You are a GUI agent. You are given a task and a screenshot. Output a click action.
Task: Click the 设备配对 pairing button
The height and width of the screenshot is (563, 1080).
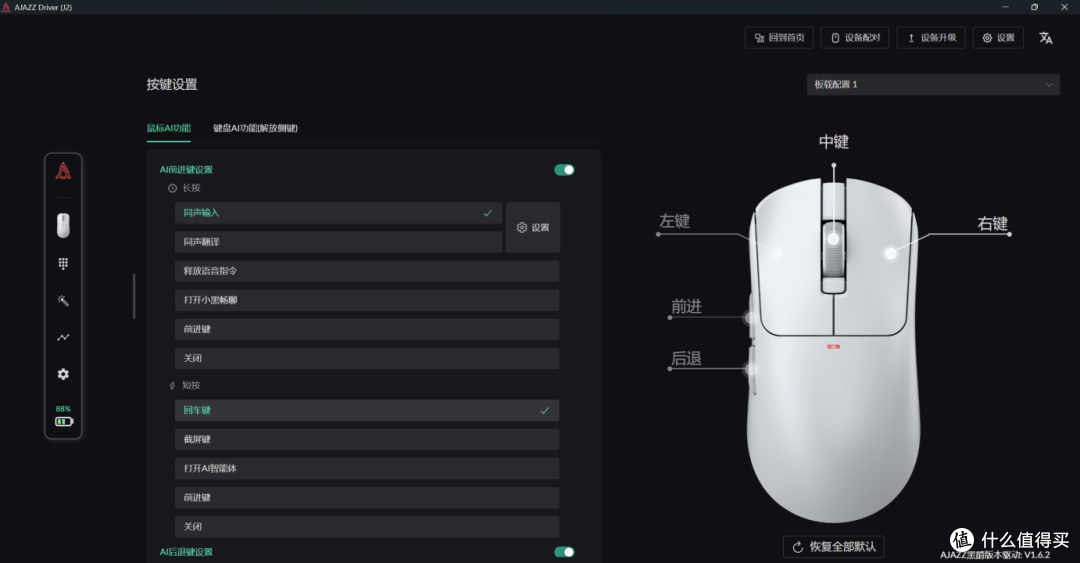click(x=855, y=38)
